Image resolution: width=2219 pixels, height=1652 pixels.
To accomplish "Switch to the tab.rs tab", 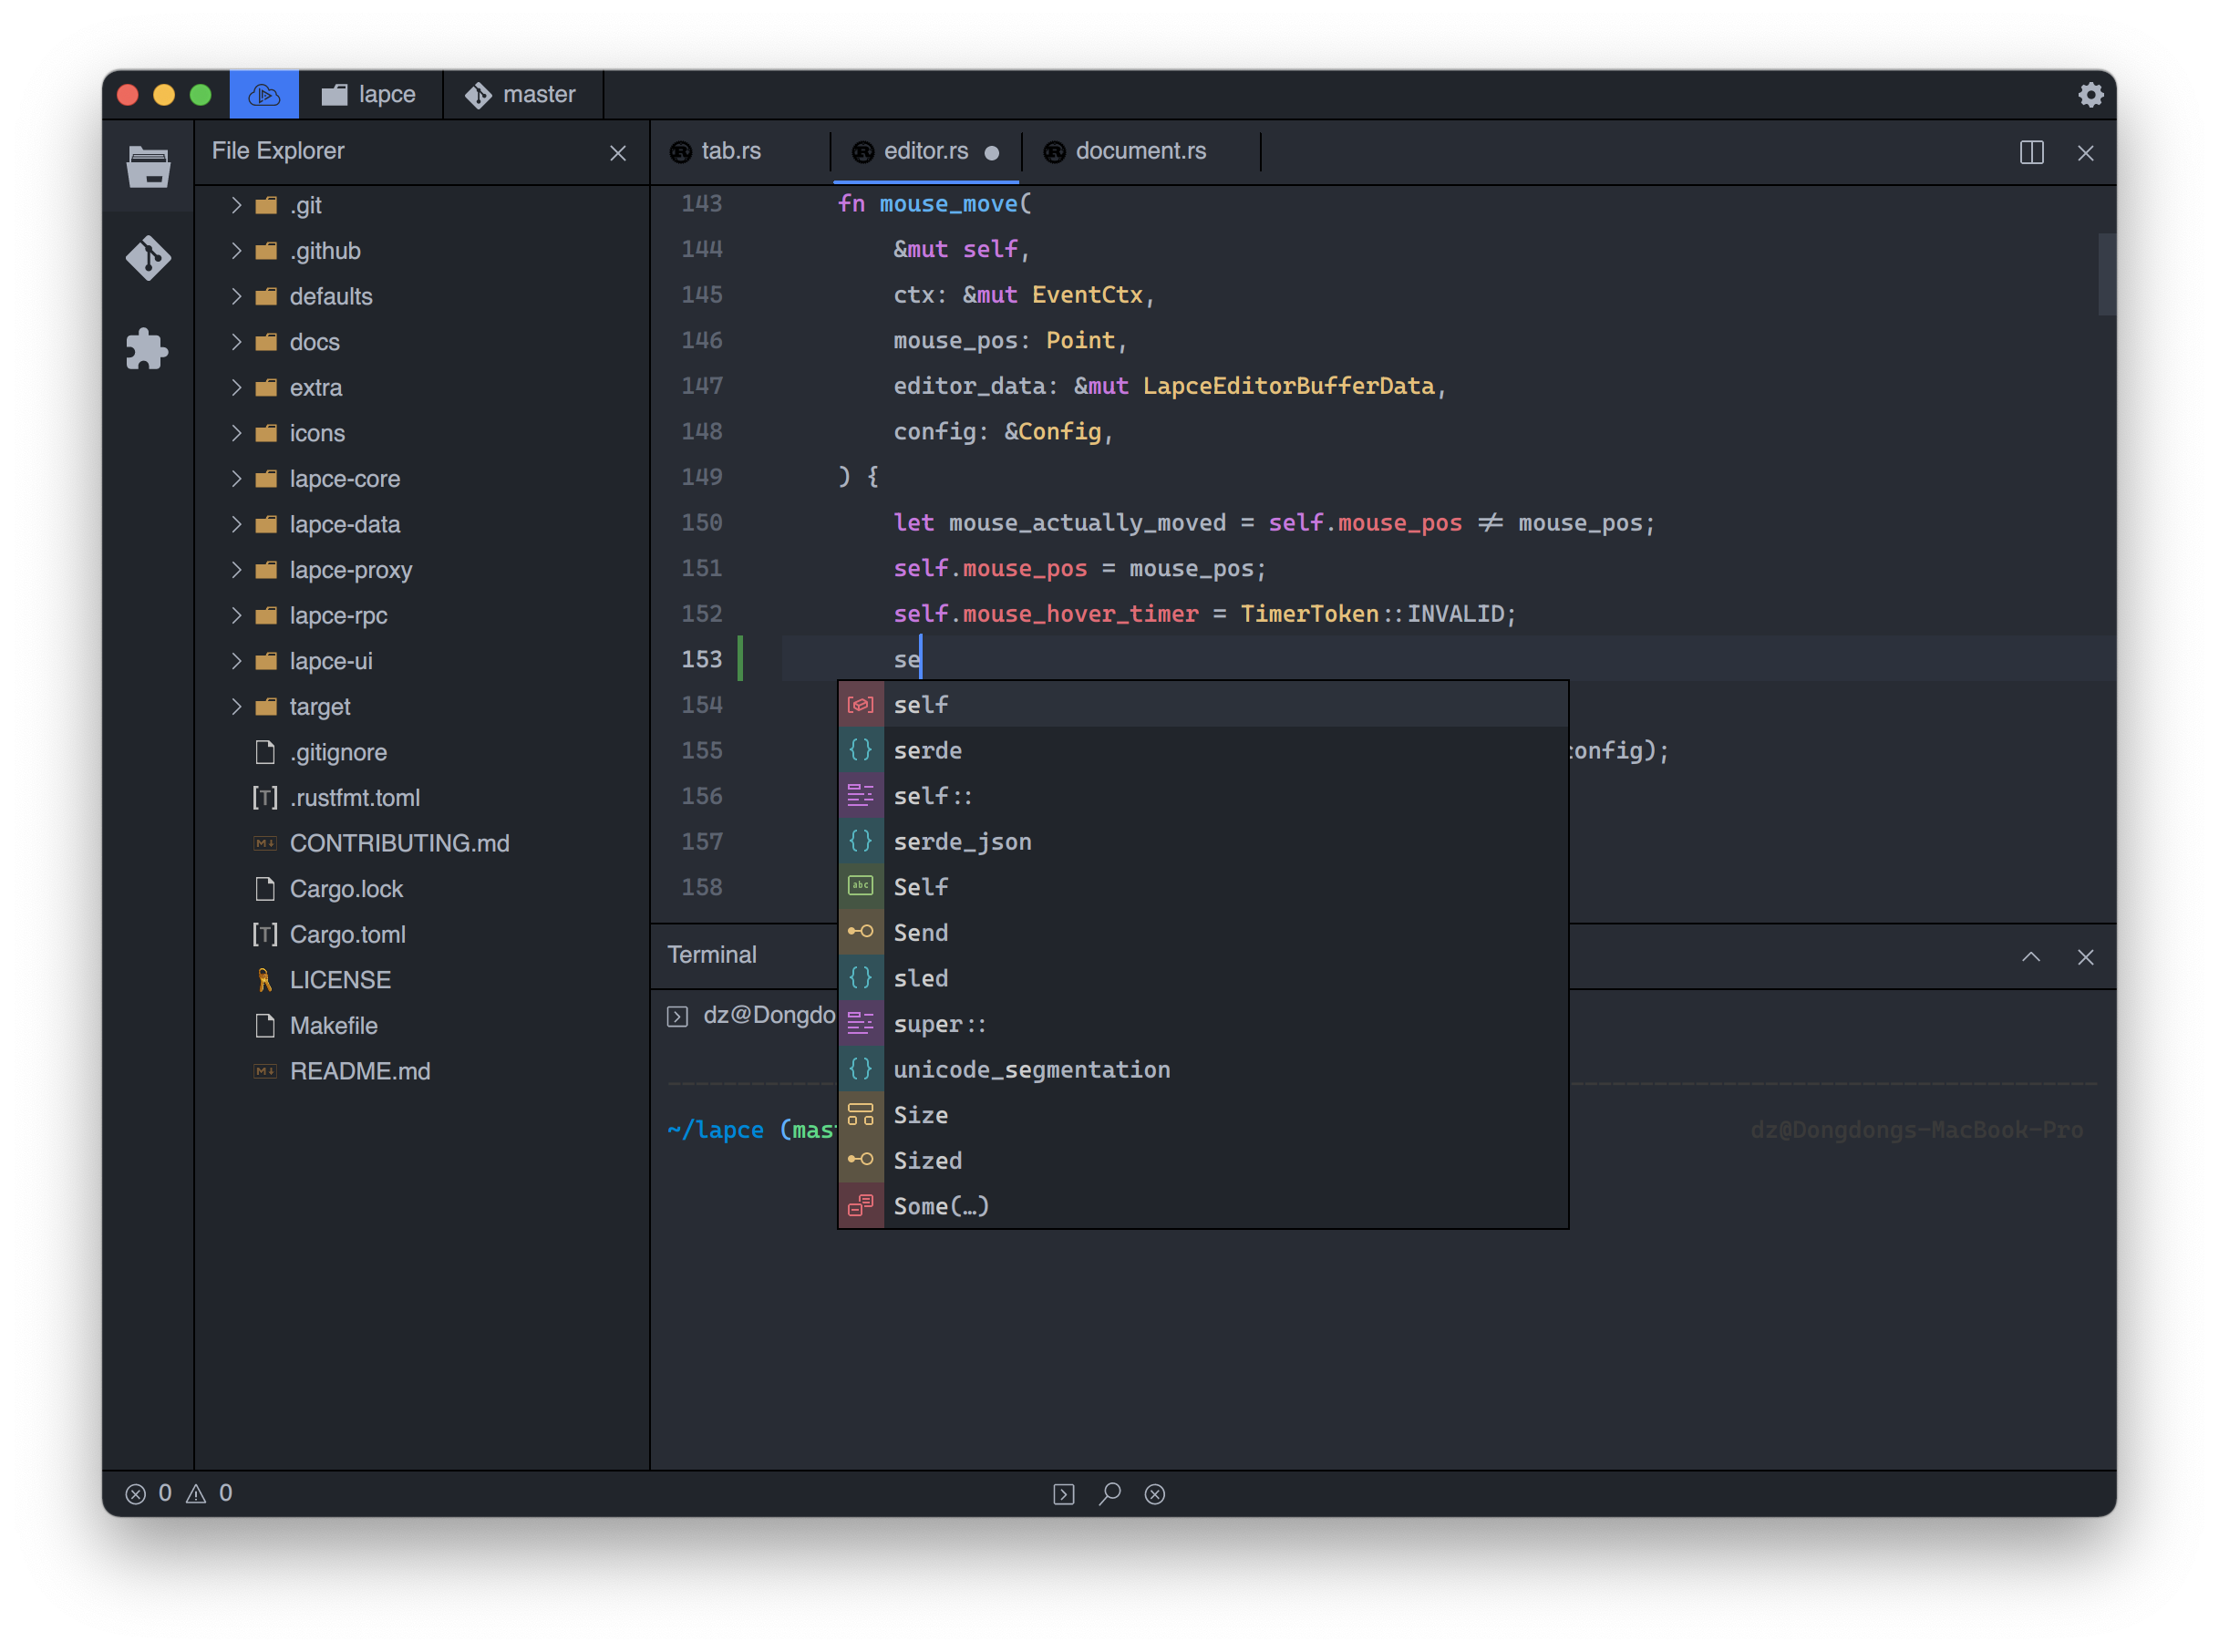I will click(730, 151).
